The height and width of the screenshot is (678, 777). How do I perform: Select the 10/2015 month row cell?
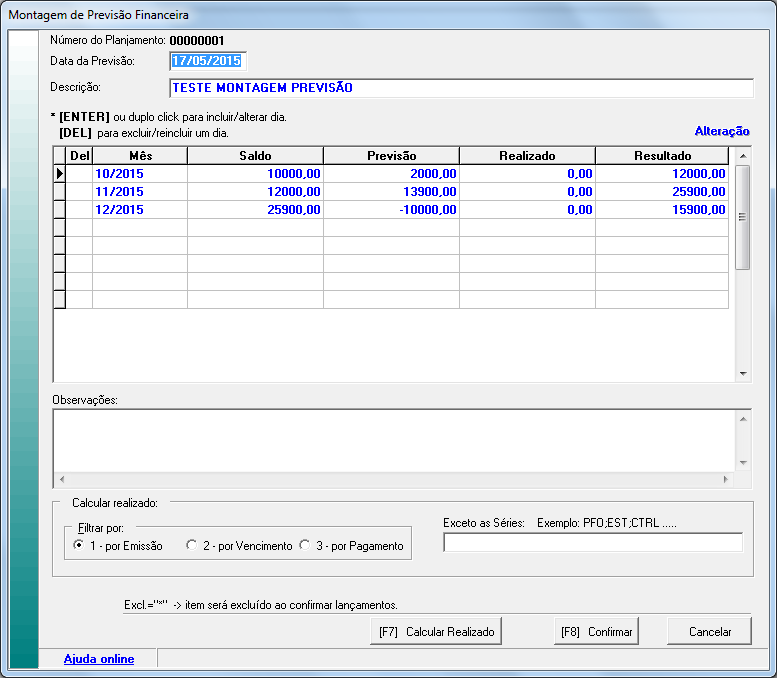click(139, 174)
